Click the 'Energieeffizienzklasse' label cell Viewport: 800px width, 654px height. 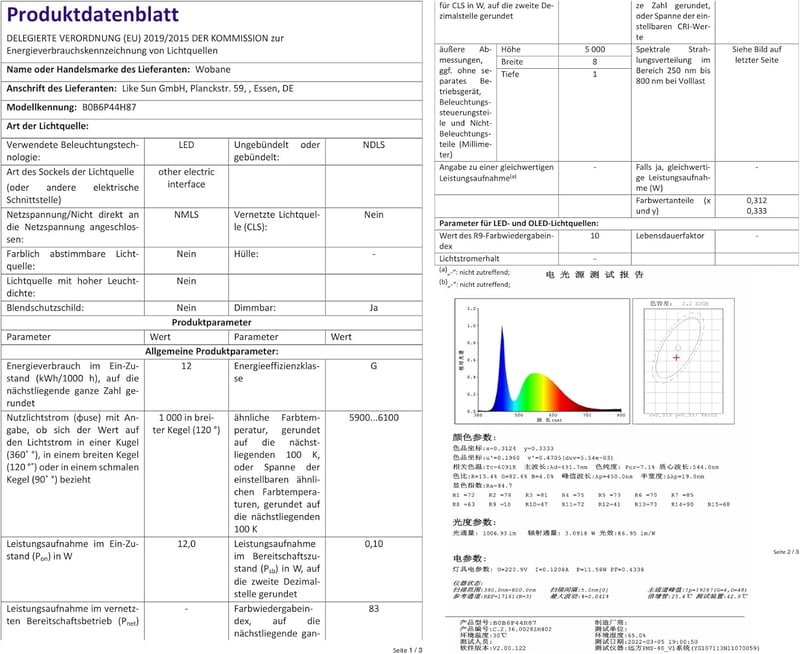coord(277,372)
